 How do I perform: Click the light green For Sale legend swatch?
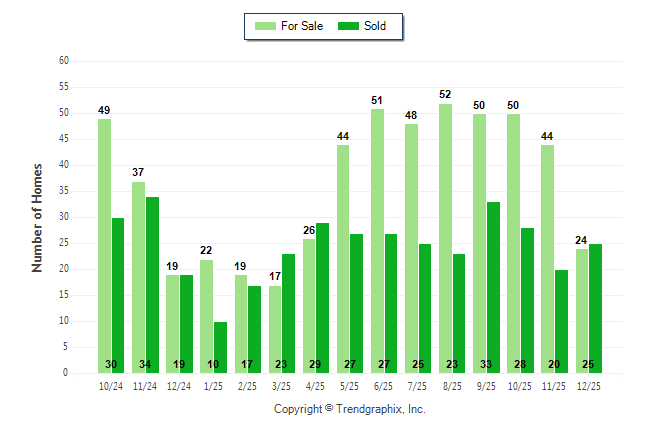[x=265, y=26]
